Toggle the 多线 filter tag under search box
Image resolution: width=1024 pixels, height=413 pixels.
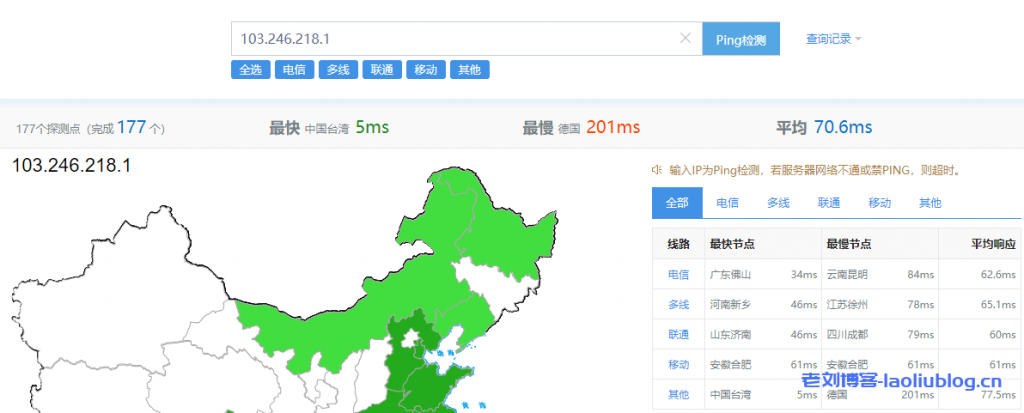coord(337,70)
